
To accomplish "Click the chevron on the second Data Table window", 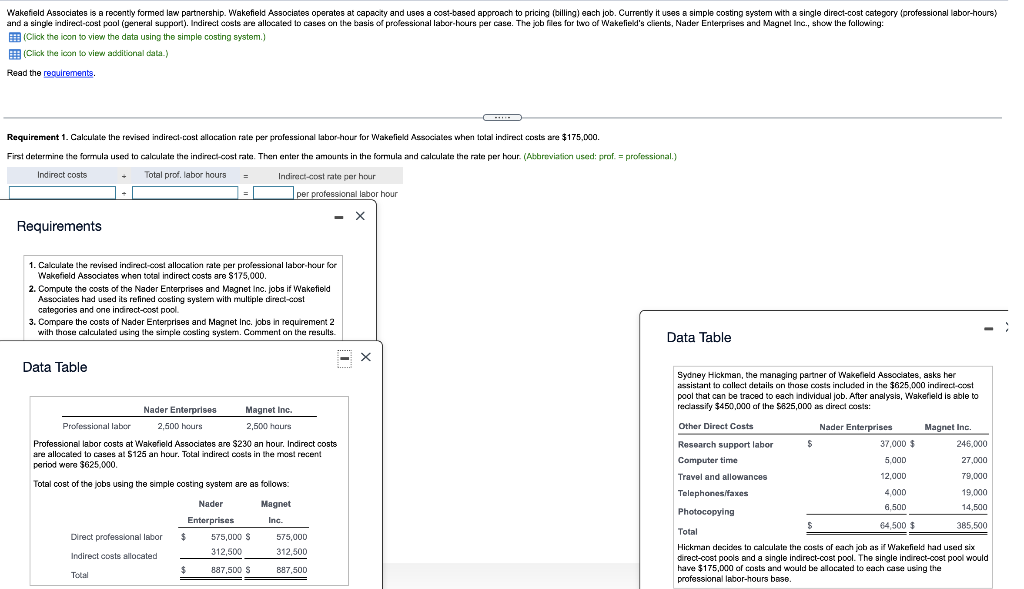I will pyautogui.click(x=1007, y=326).
